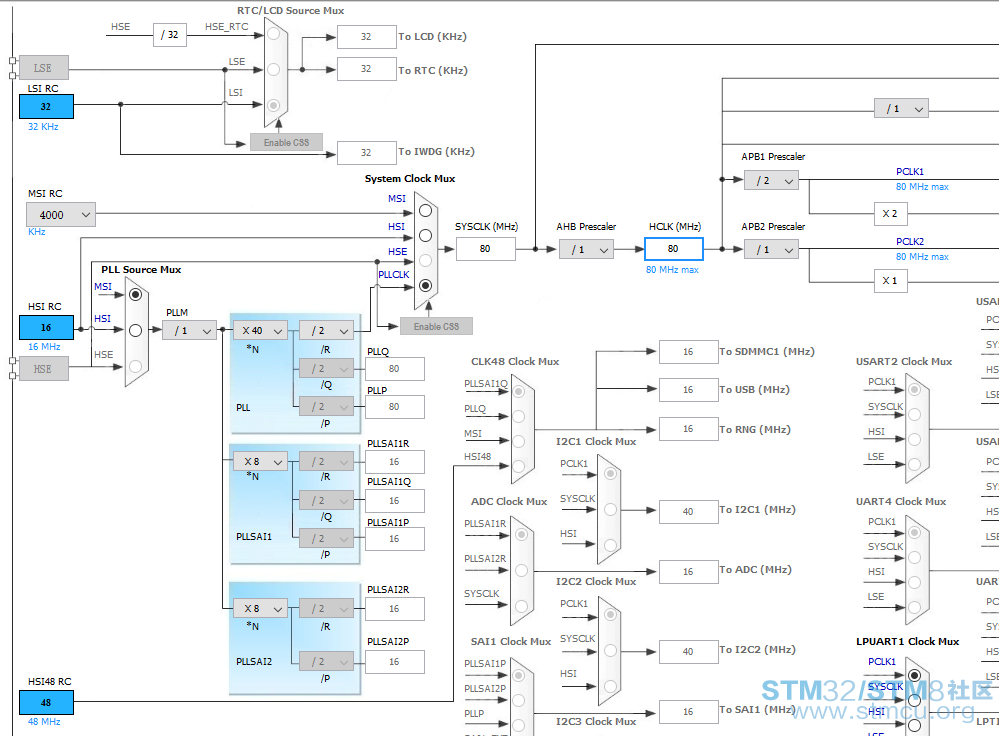This screenshot has width=999, height=736.
Task: Click the PLLP 80 output box
Action: pos(394,407)
